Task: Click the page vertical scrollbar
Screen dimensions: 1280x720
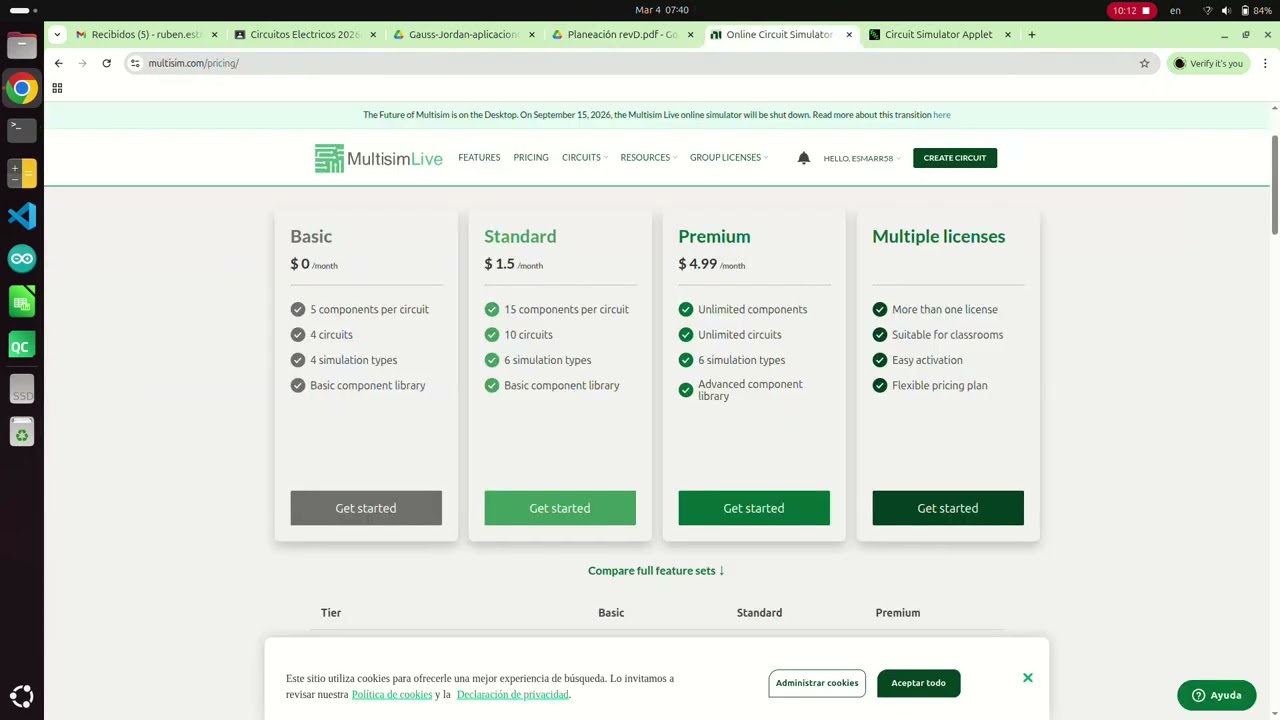Action: 1275,185
